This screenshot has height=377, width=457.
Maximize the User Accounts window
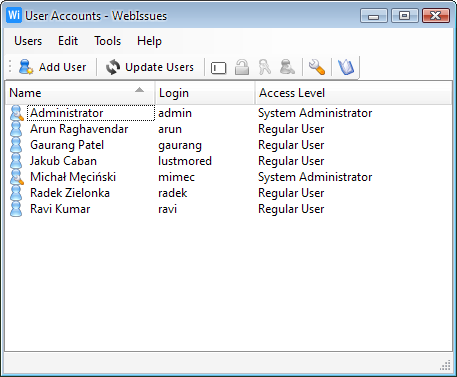(x=404, y=16)
